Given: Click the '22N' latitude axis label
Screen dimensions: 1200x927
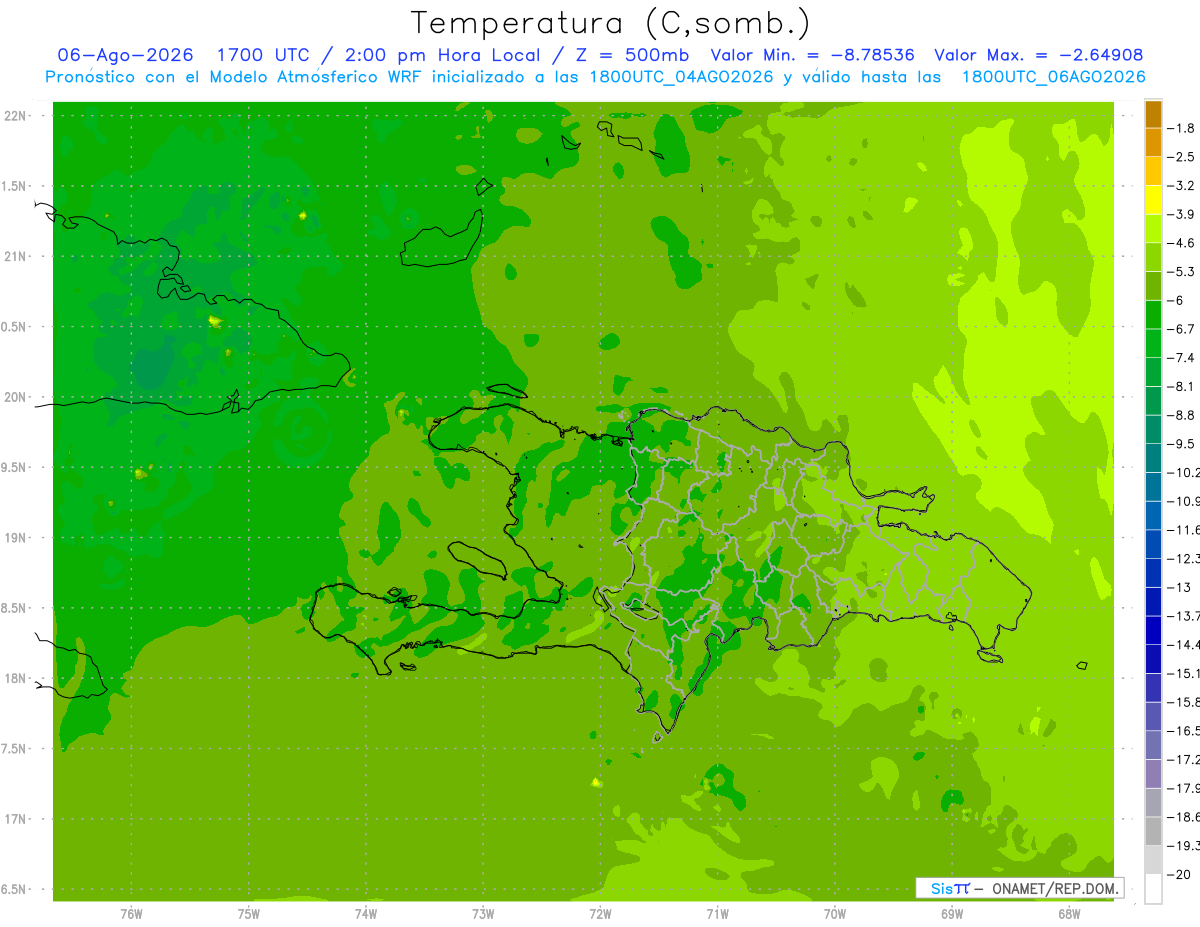Looking at the screenshot, I should 14,116.
